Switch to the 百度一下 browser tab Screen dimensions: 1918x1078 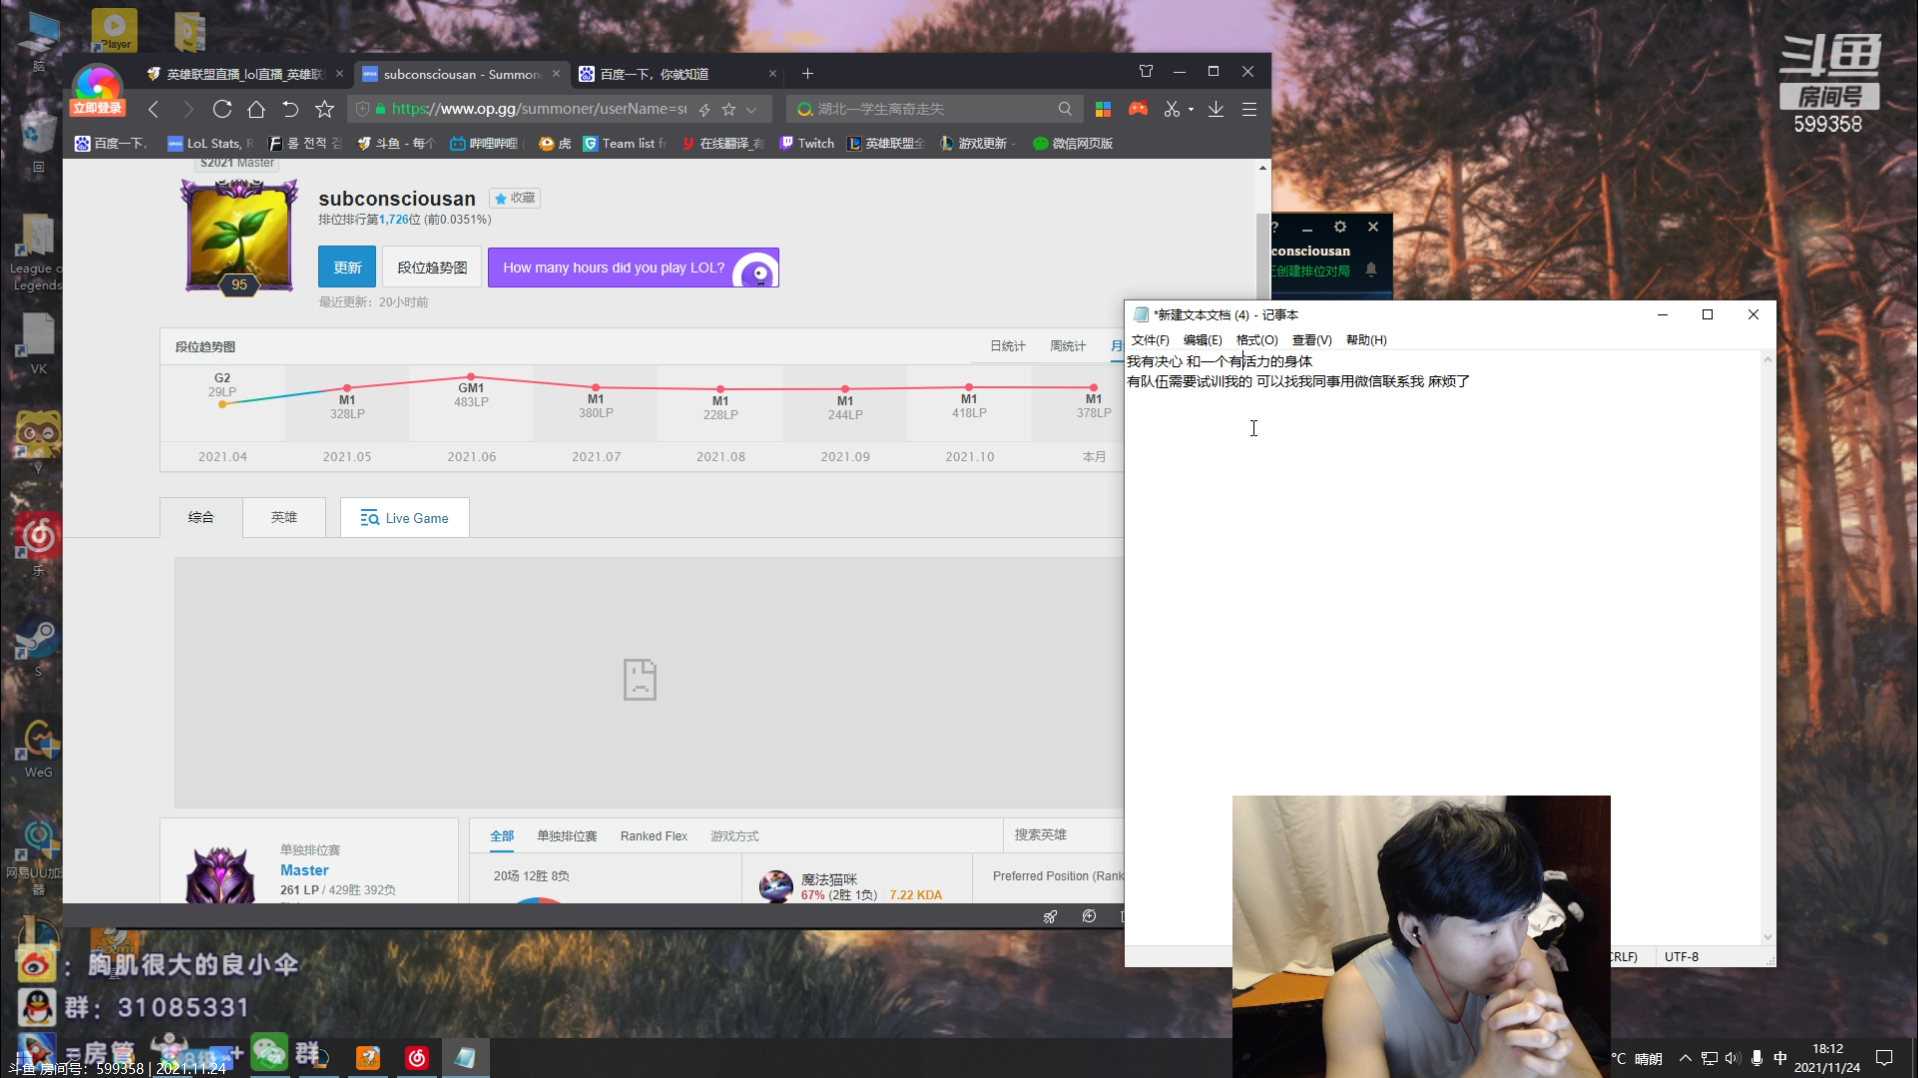click(x=677, y=74)
